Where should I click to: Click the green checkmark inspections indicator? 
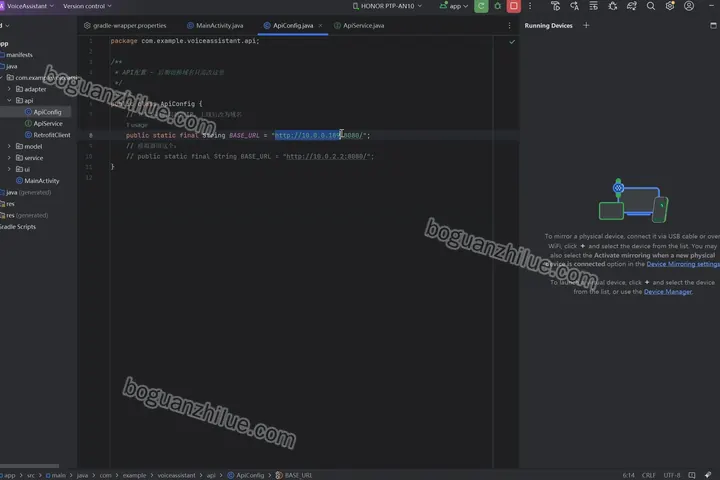[x=512, y=42]
